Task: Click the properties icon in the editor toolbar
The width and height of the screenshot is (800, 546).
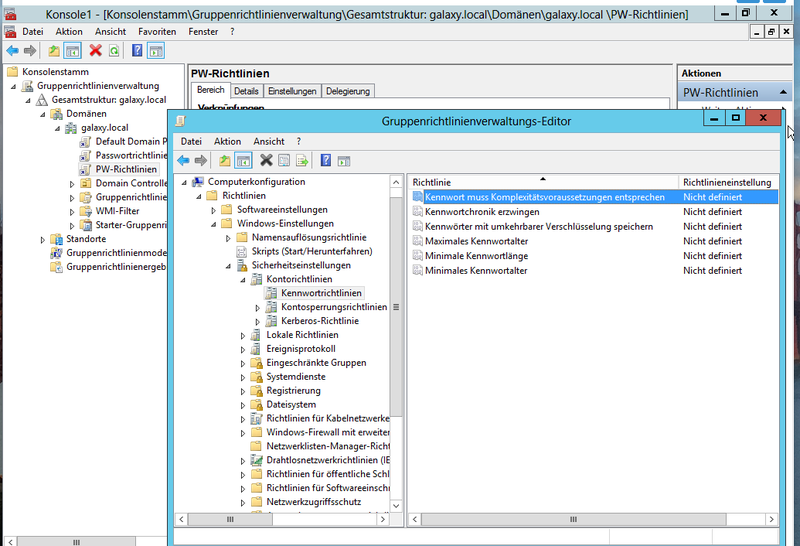Action: [x=284, y=160]
